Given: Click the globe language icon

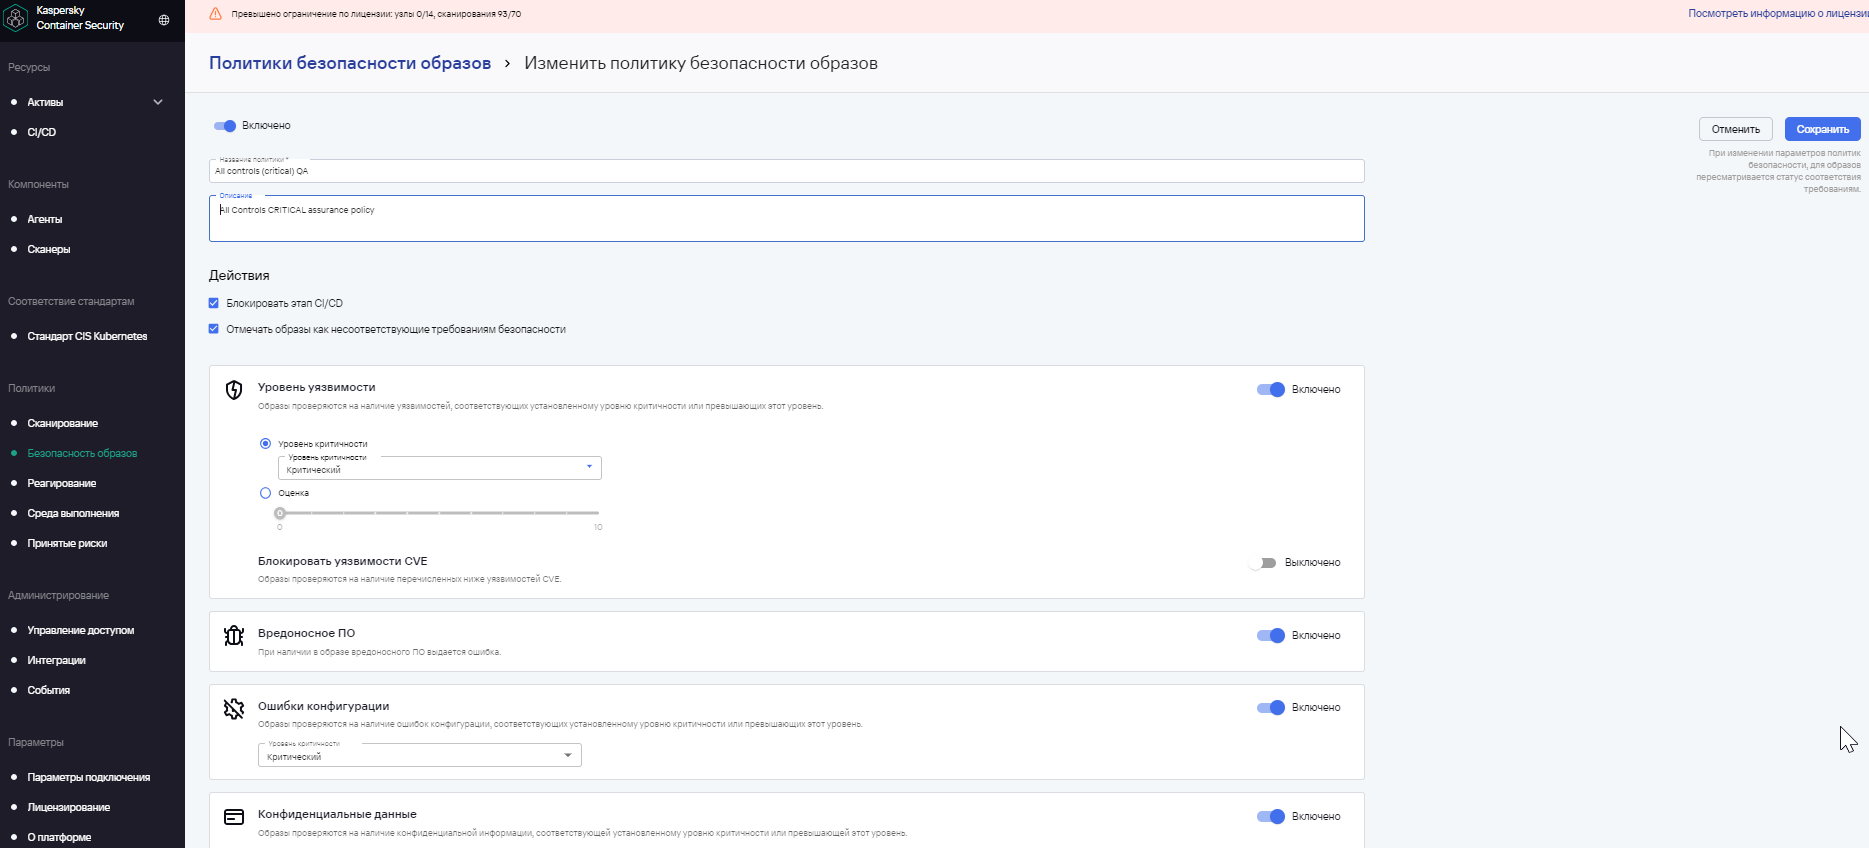Looking at the screenshot, I should click(x=164, y=20).
